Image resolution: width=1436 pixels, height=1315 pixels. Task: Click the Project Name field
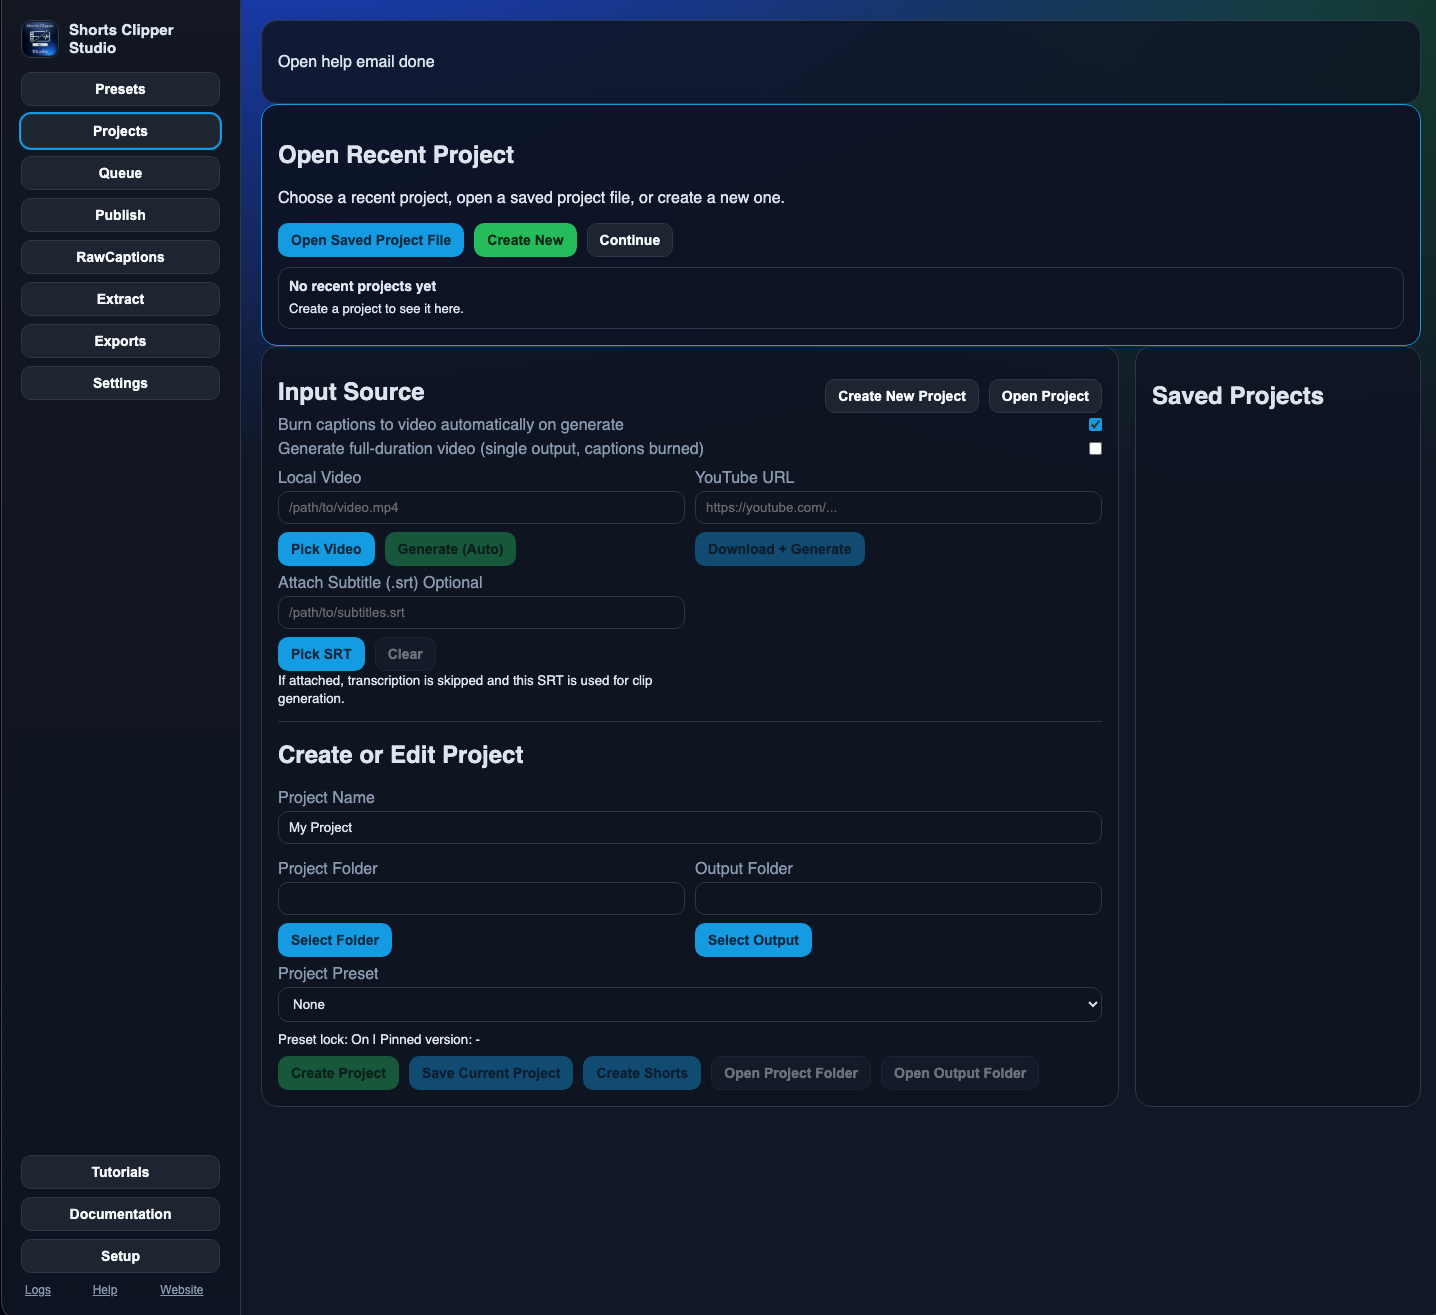[x=690, y=827]
